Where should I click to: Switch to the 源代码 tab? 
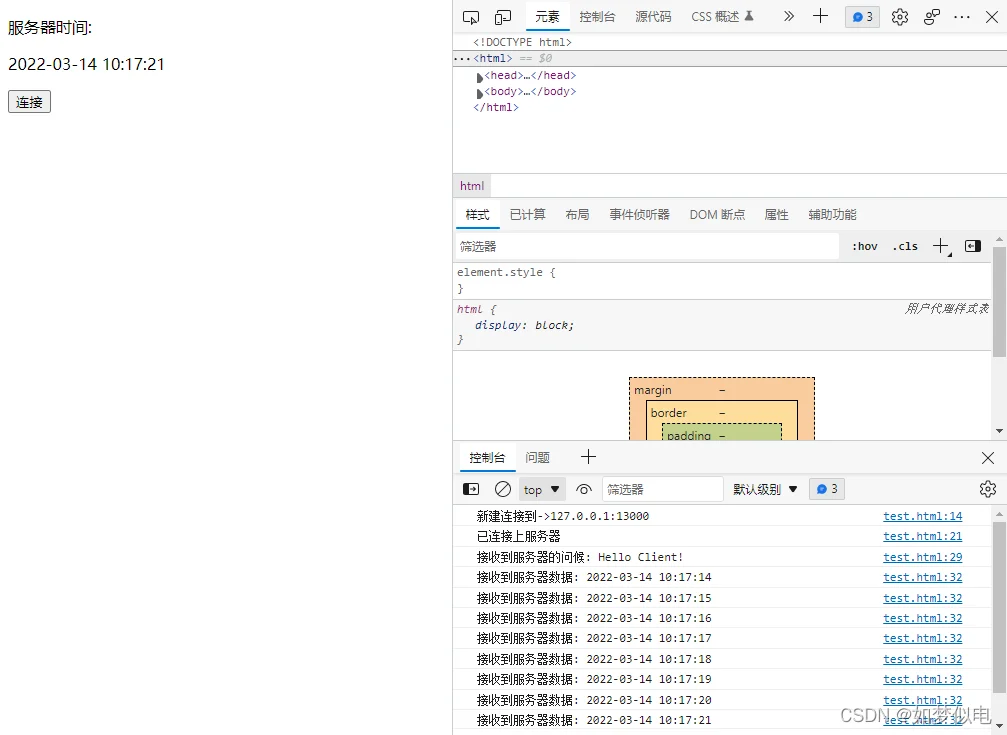click(653, 17)
